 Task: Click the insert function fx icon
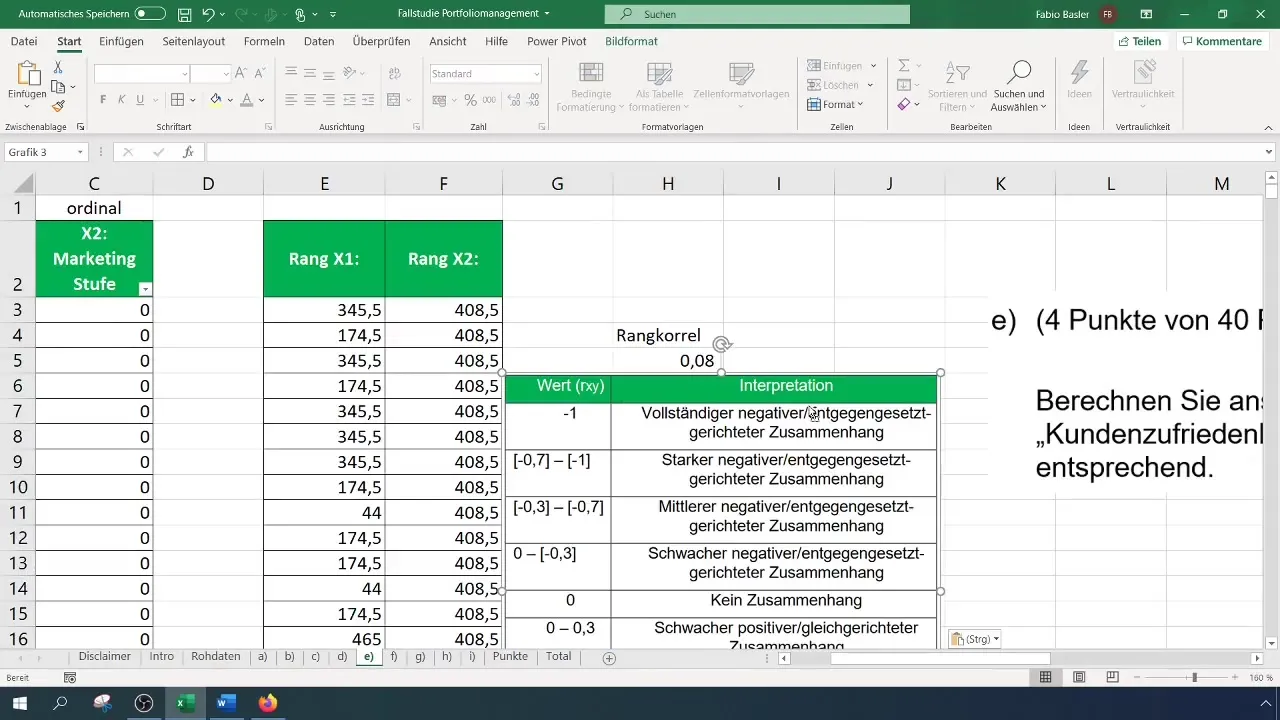(188, 152)
